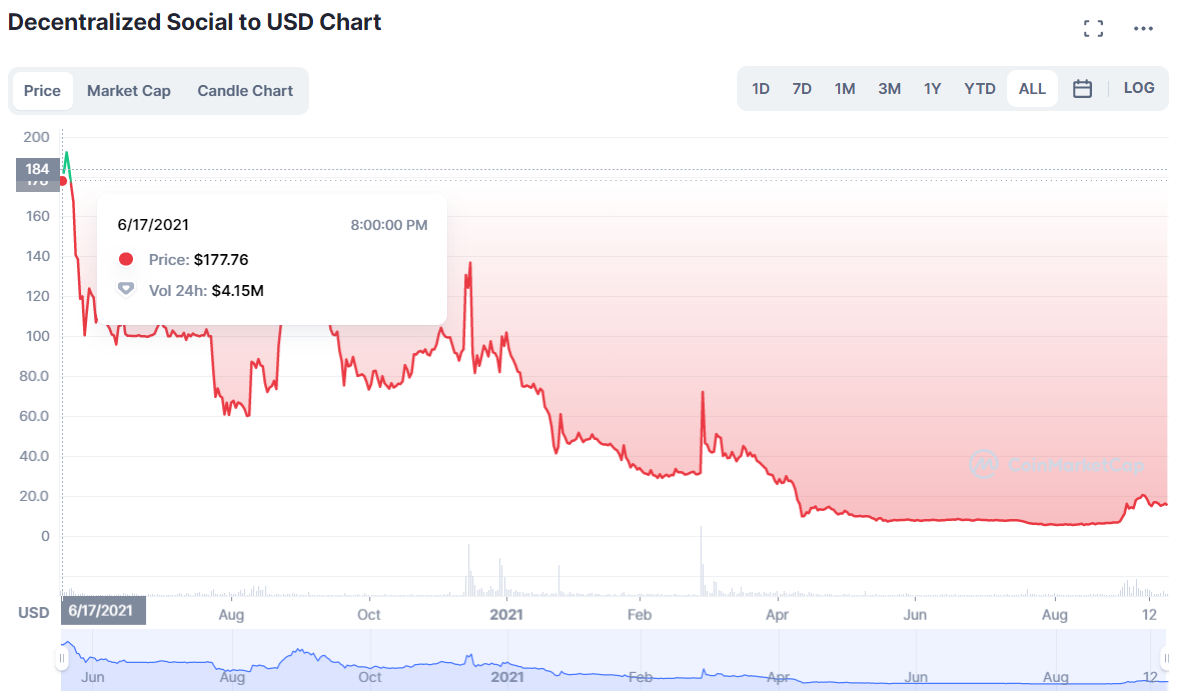Click the 2021 label on main x-axis
The image size is (1183, 697).
pyautogui.click(x=506, y=615)
